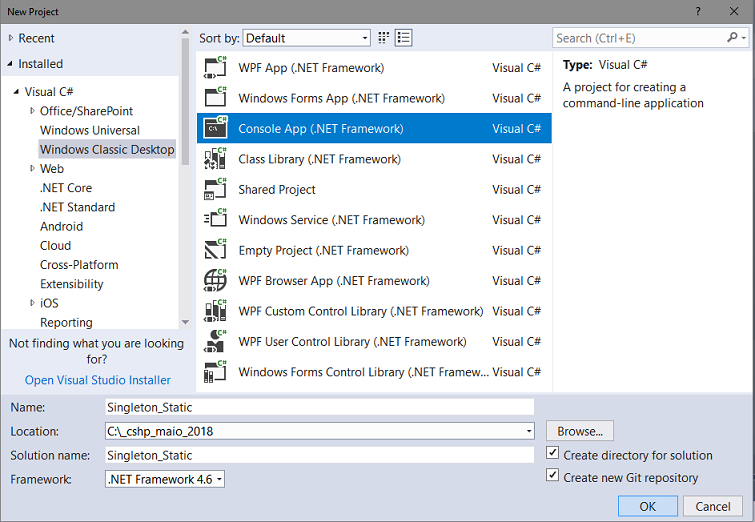Select WPF App (.NET Framework) text
The height and width of the screenshot is (522, 755).
[x=311, y=68]
